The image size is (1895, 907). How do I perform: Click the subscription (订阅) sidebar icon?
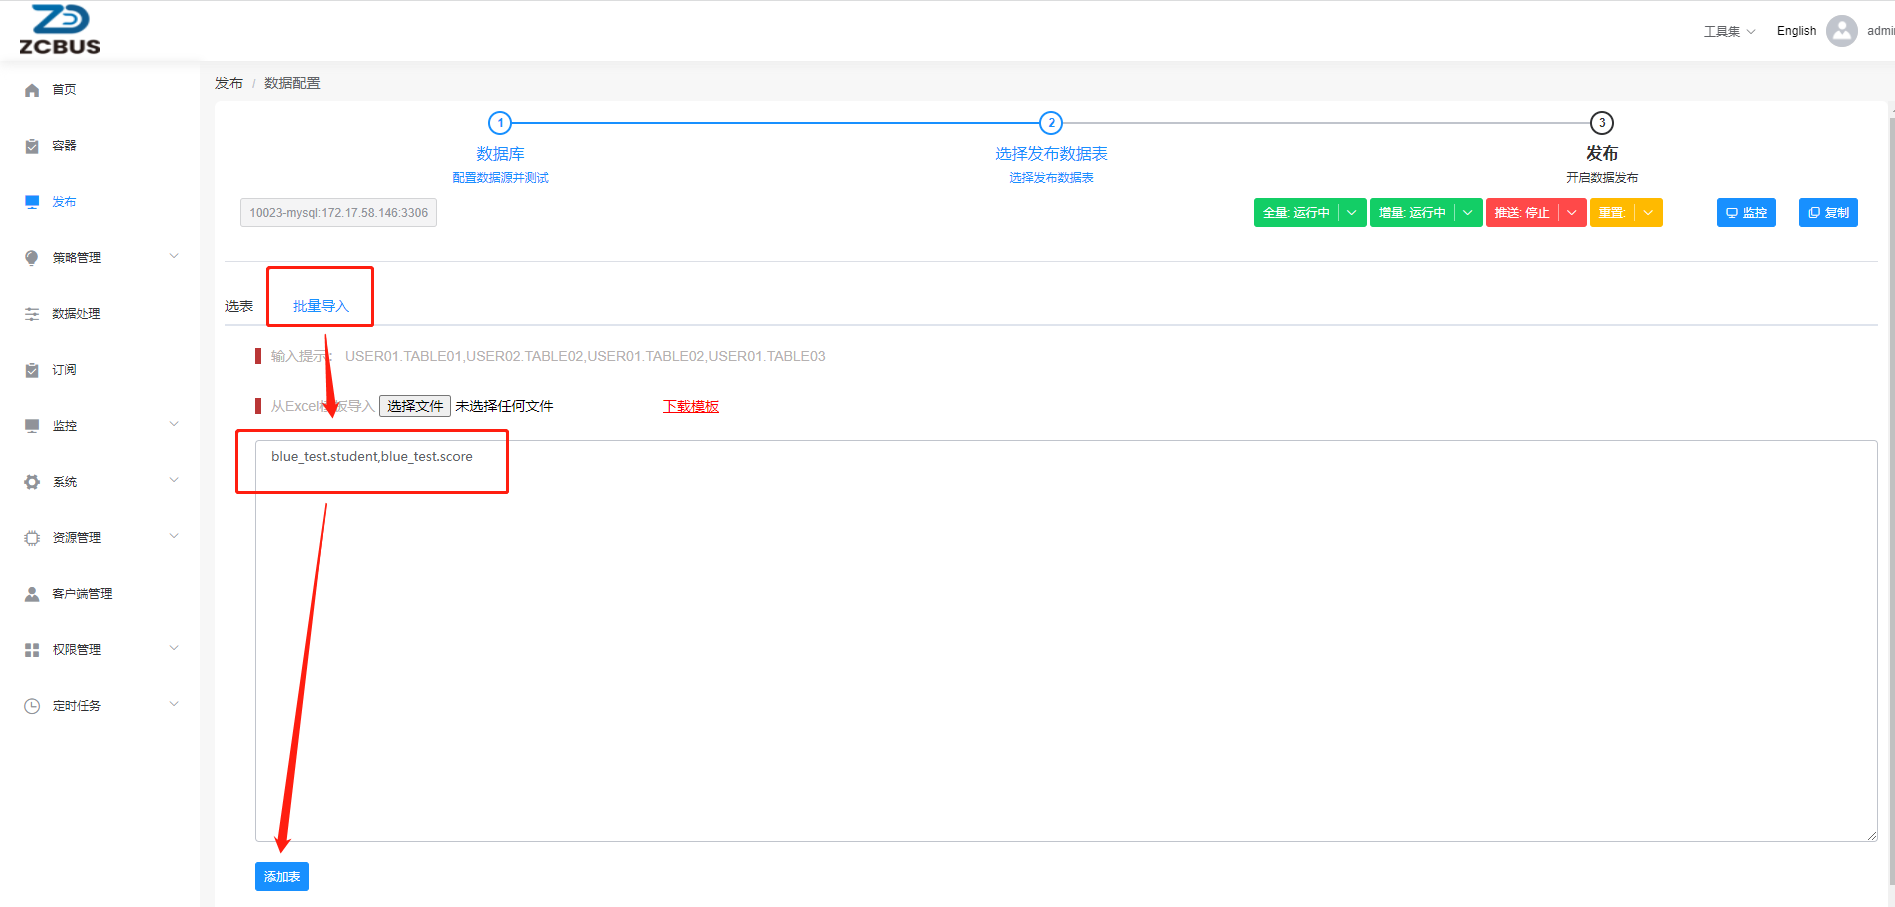click(32, 370)
